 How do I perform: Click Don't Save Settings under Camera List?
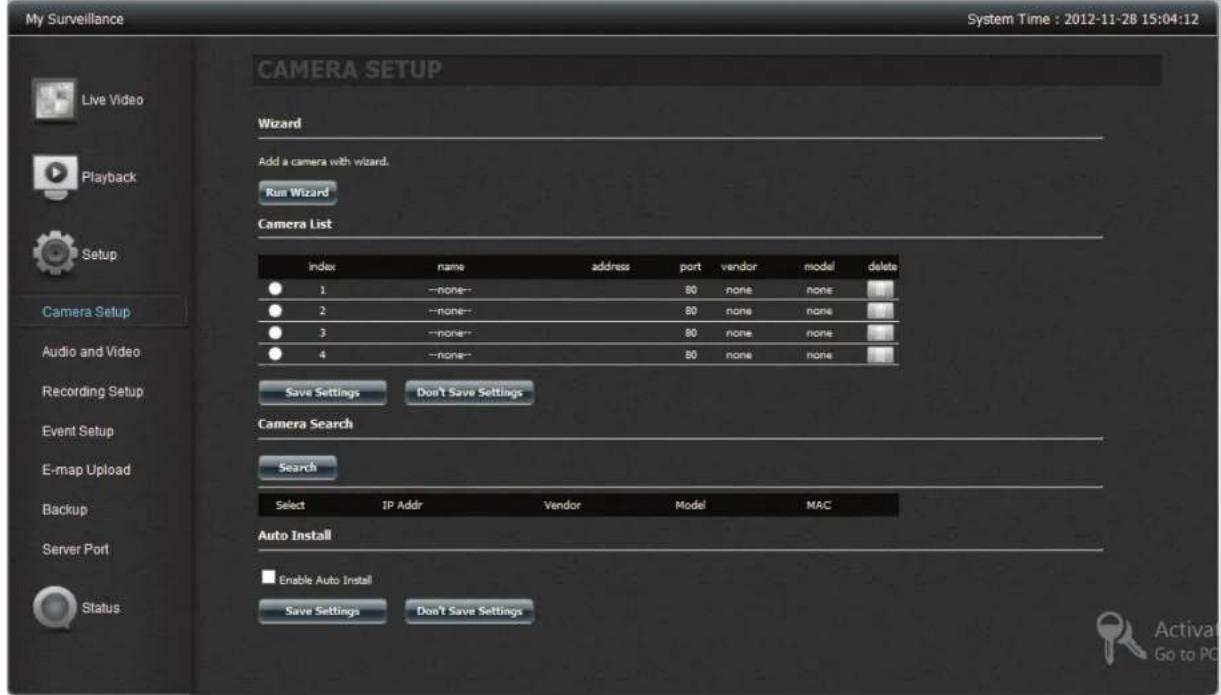[x=469, y=393]
